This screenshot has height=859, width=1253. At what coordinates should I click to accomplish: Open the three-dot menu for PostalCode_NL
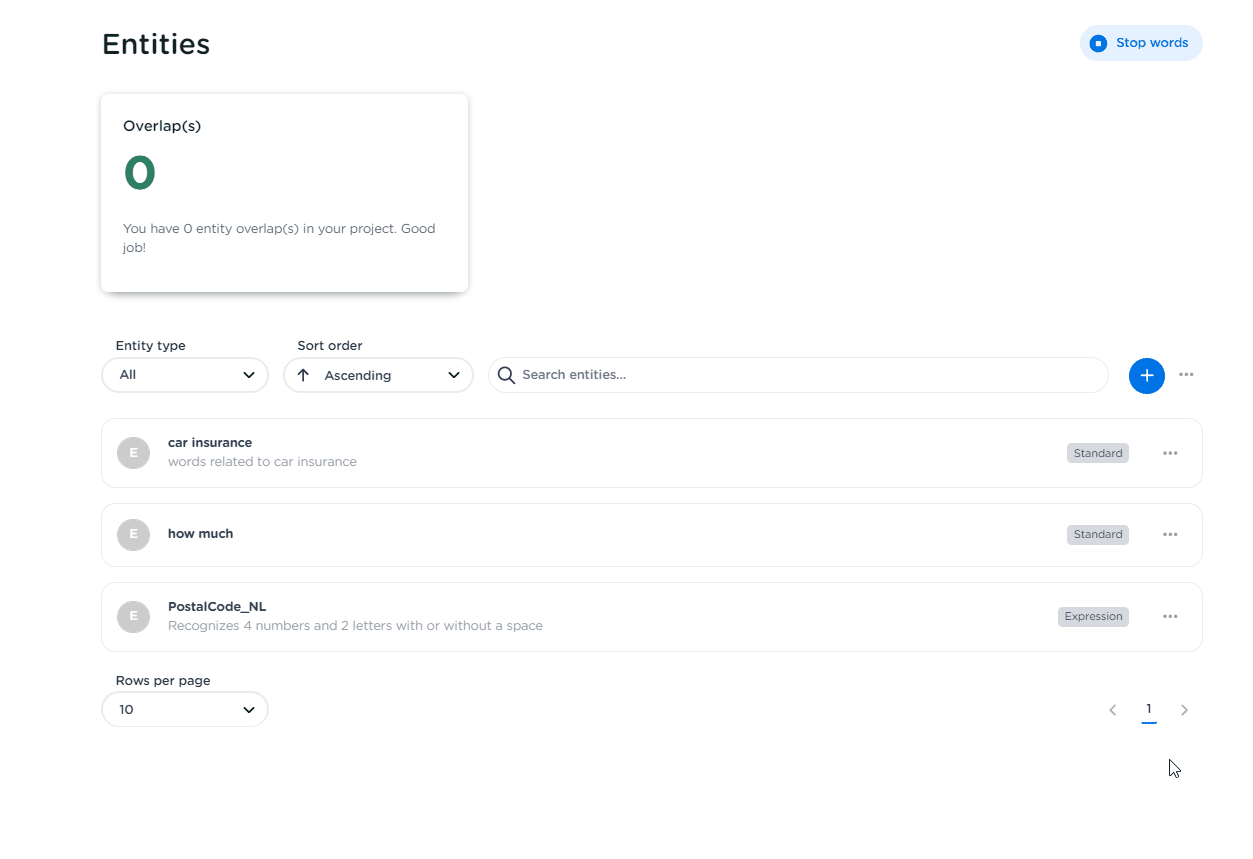1170,617
